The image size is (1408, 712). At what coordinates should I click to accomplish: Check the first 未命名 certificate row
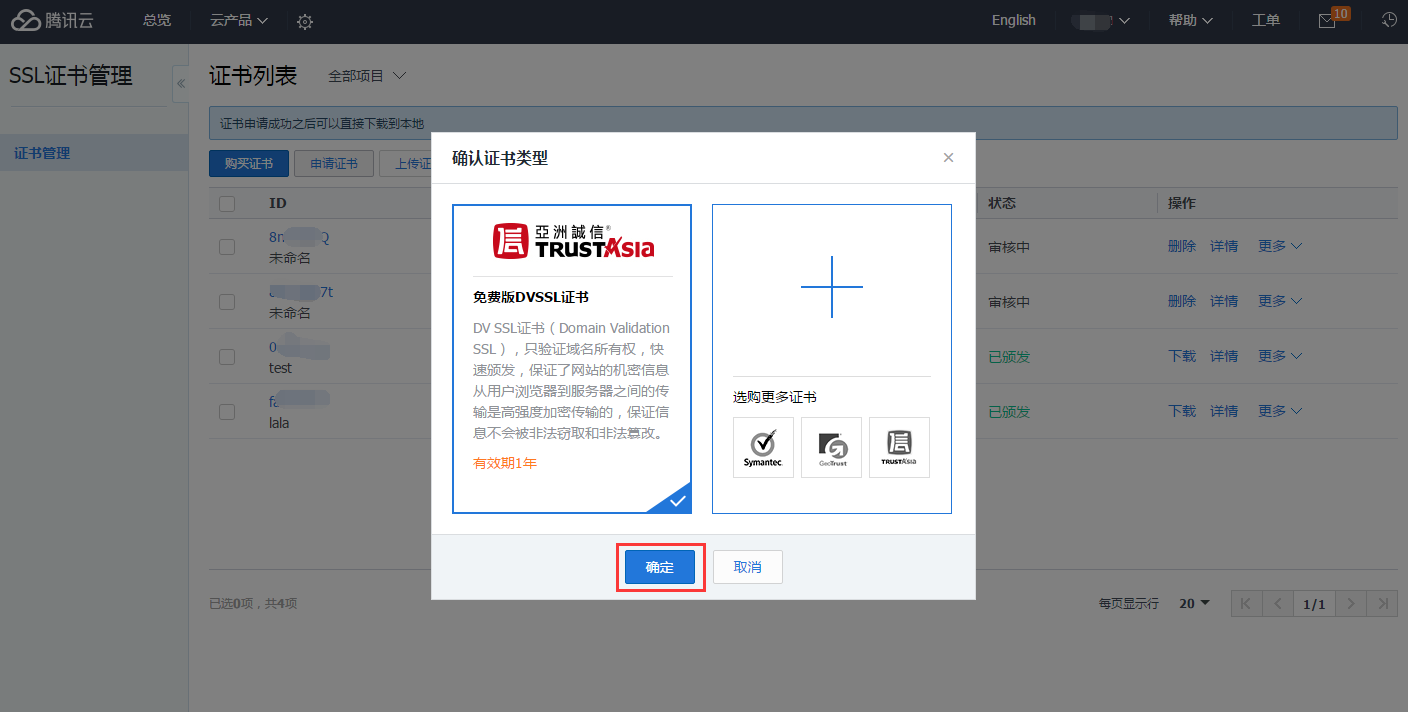coord(227,247)
